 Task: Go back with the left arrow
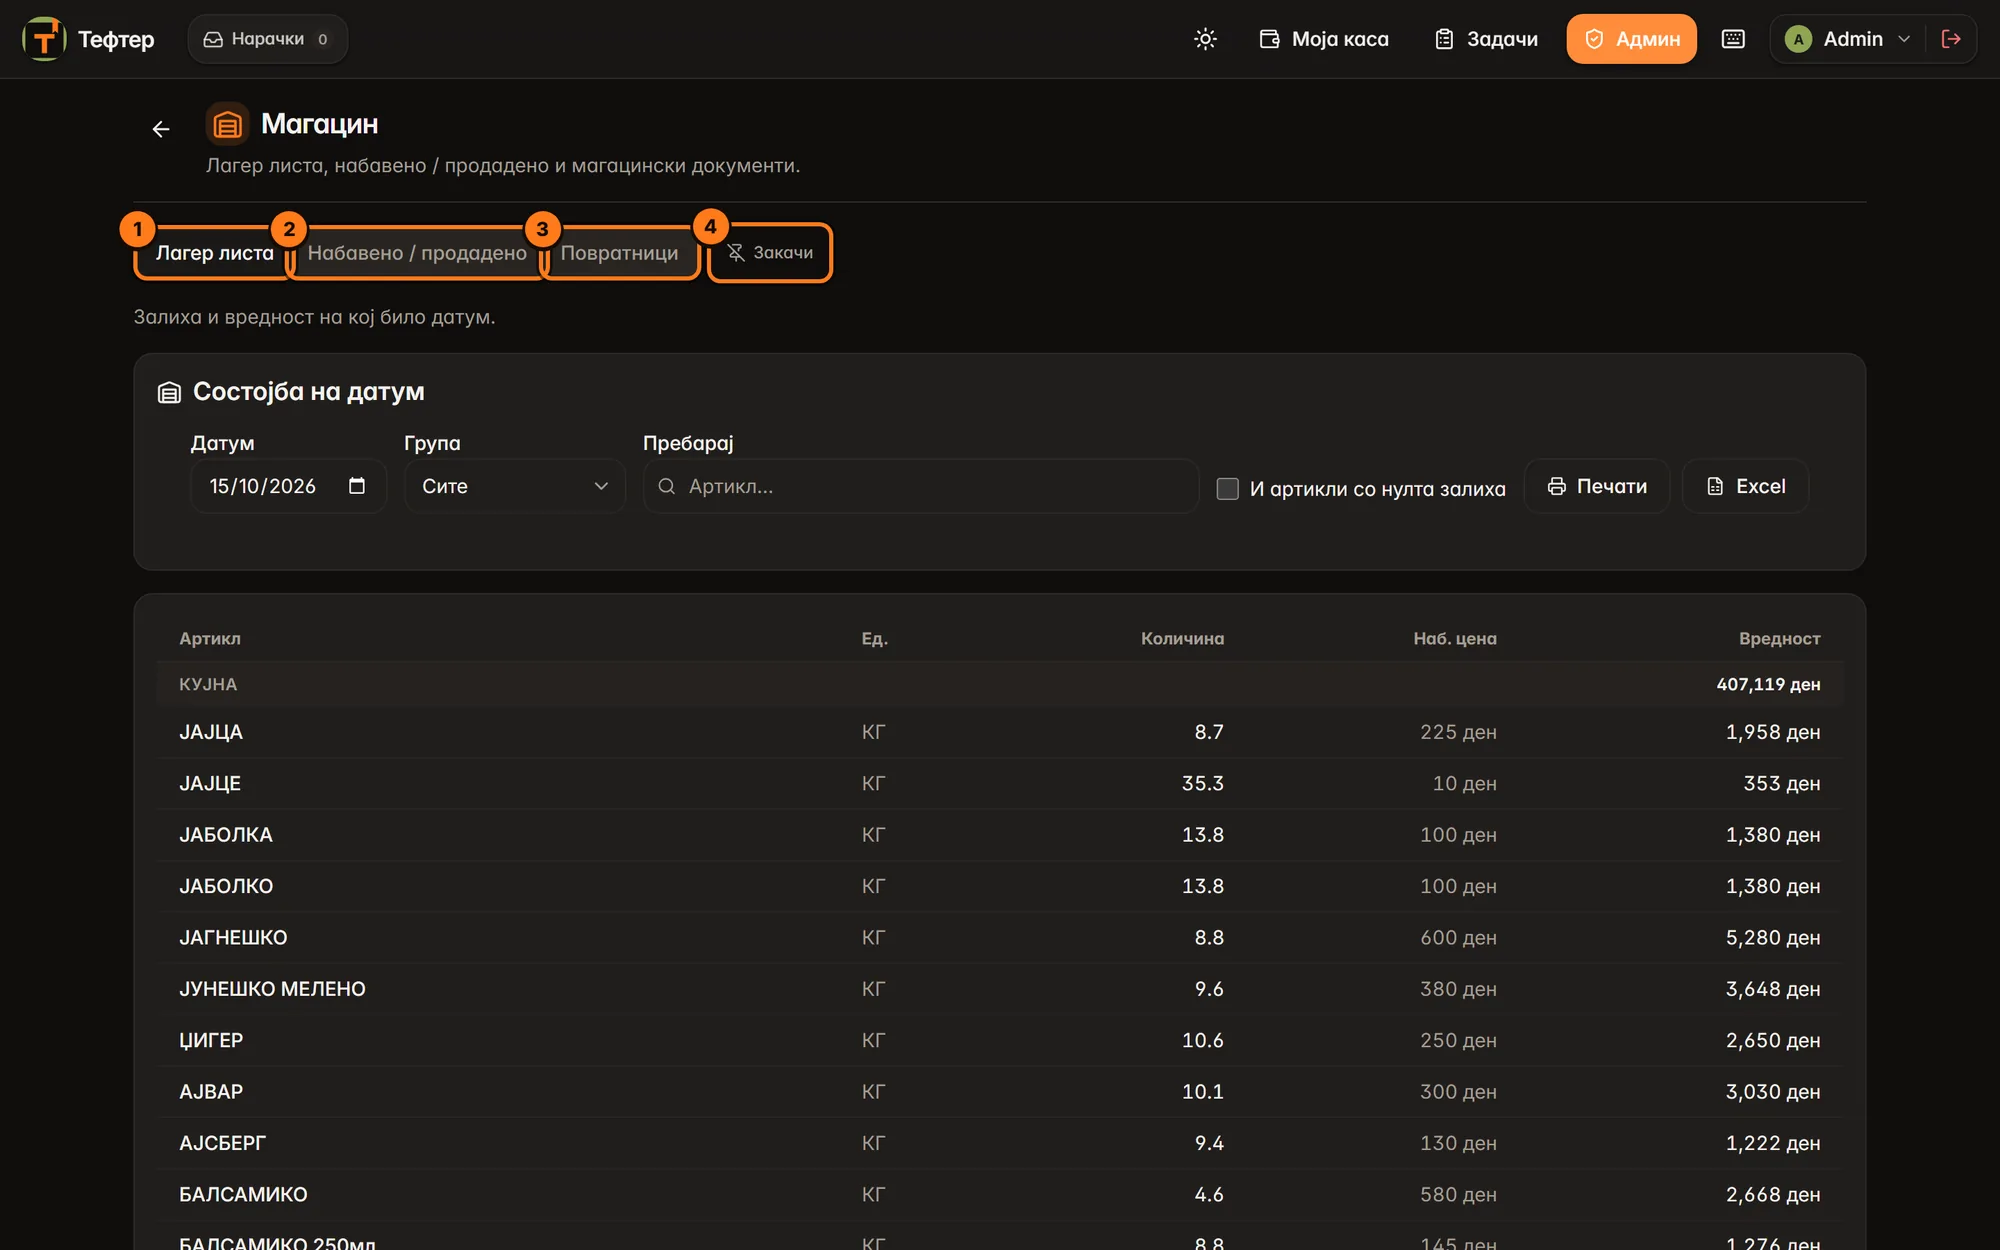pyautogui.click(x=161, y=129)
